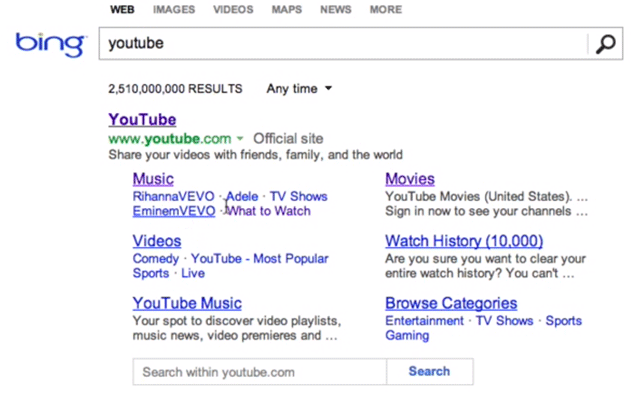
Task: Click the 2,510,000,000 RESULTS count text
Action: [175, 89]
